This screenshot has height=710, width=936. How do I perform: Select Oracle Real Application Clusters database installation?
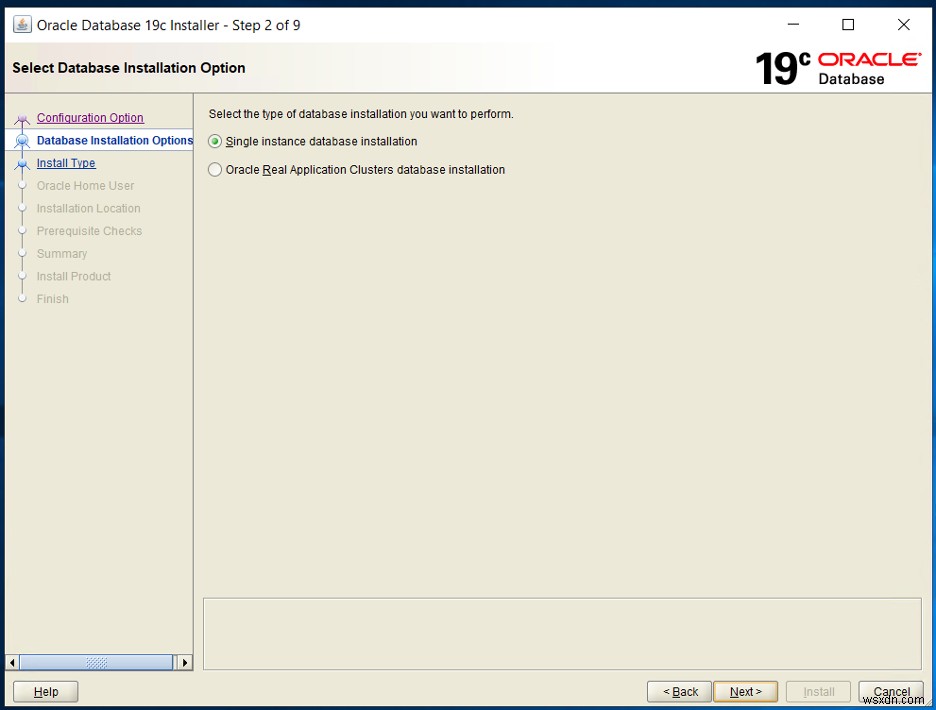click(214, 170)
